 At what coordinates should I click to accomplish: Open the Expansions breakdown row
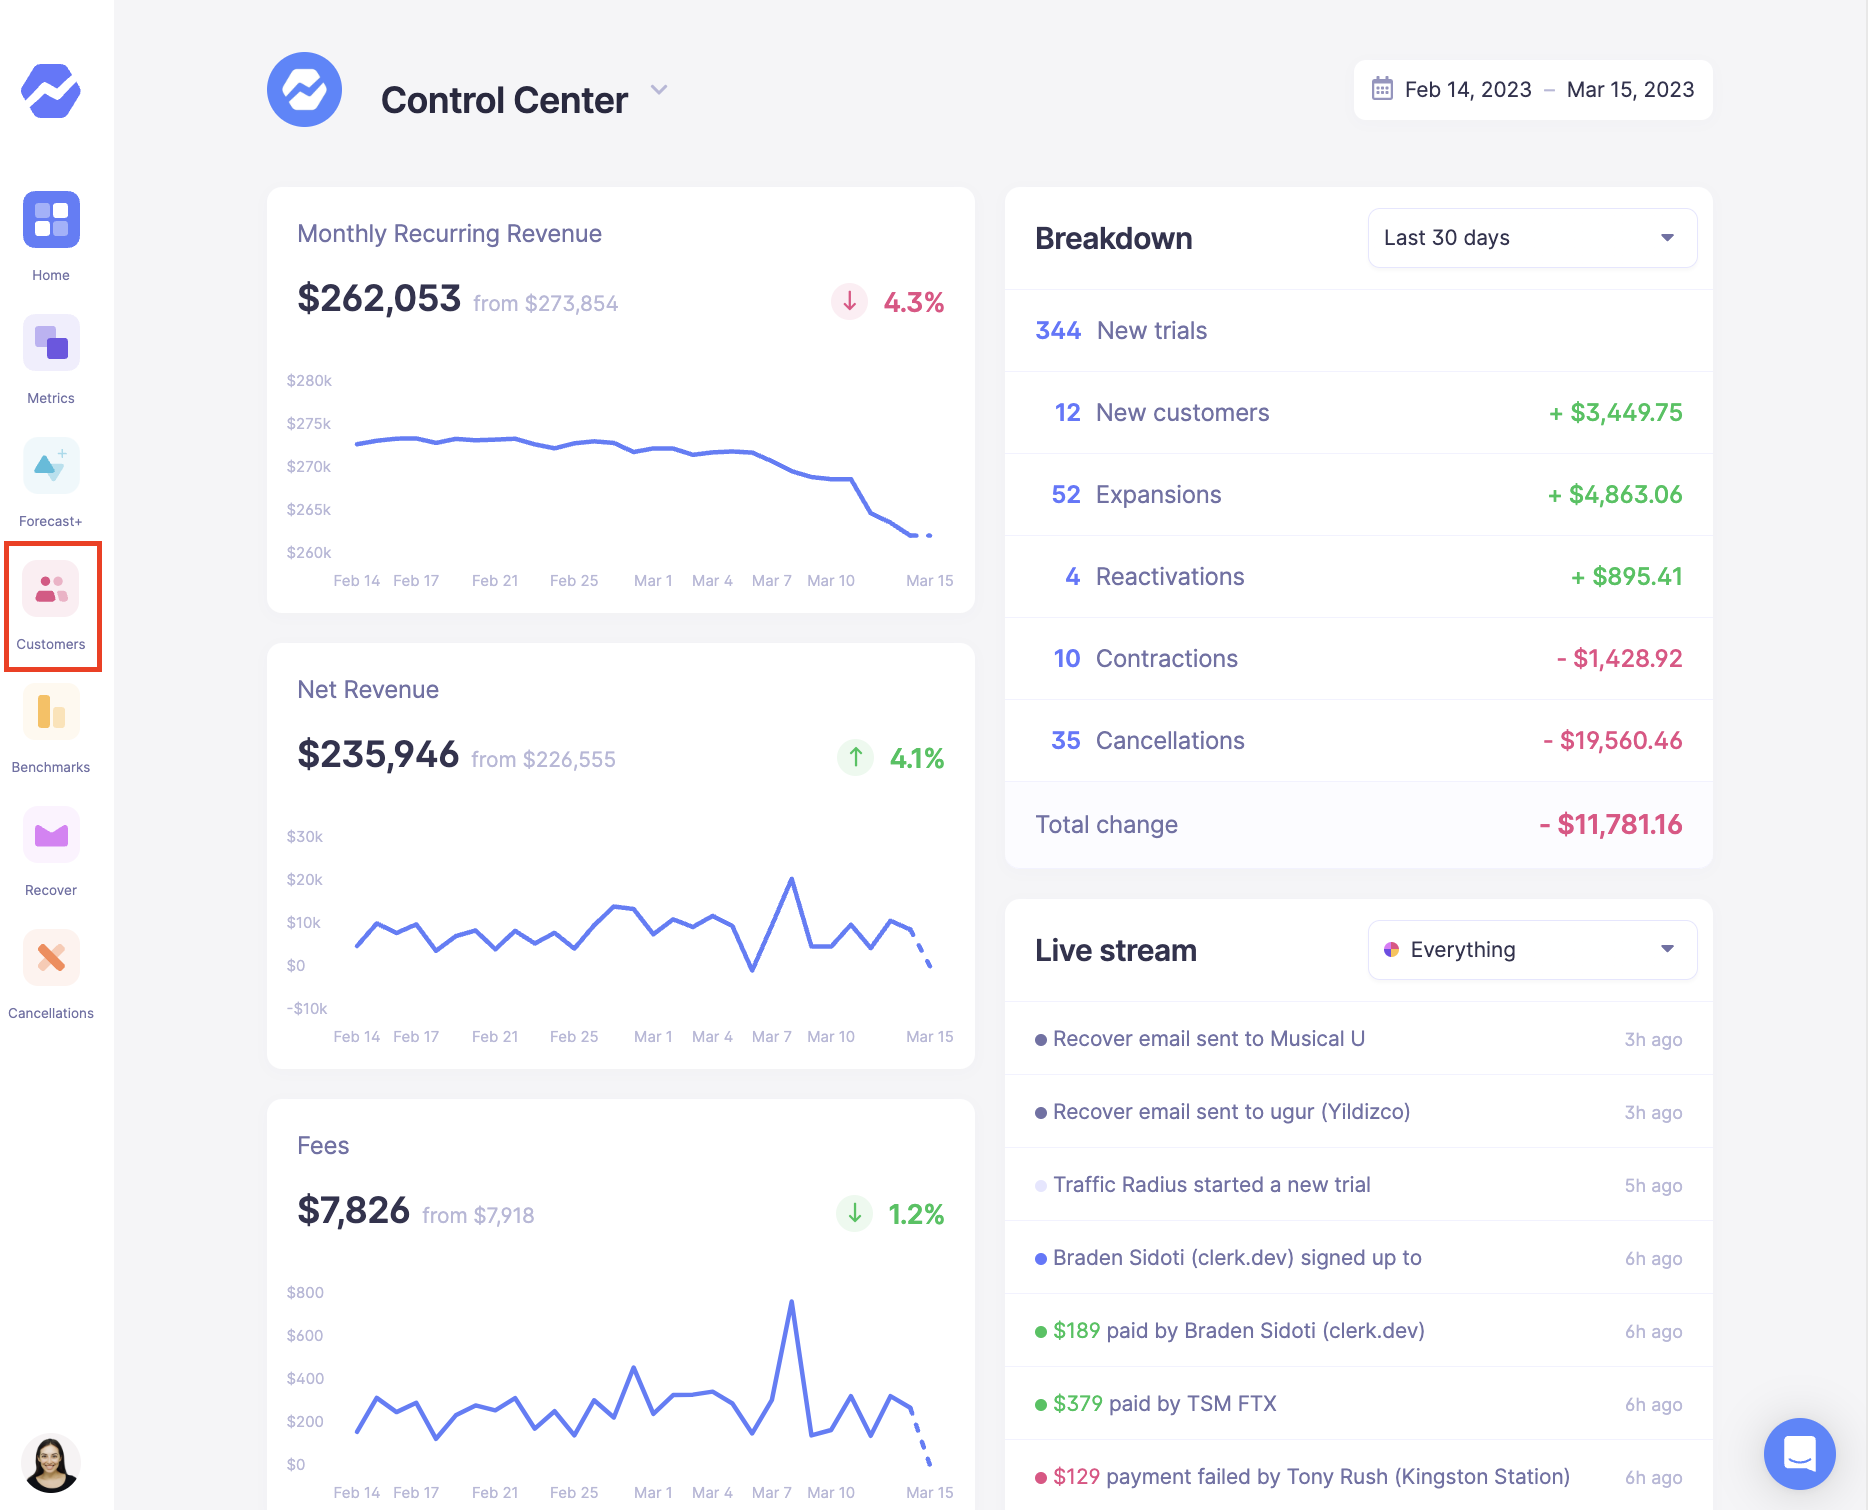tap(1358, 495)
